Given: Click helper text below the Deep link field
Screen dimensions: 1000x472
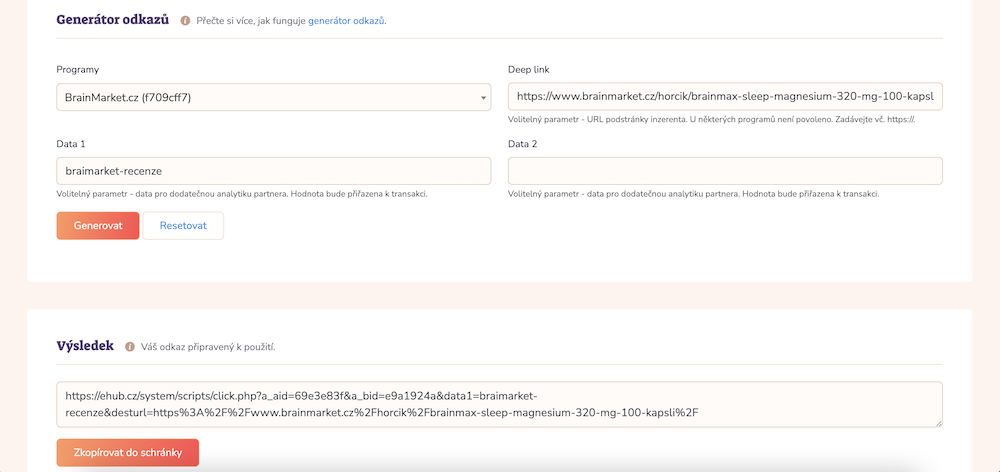Looking at the screenshot, I should coord(712,119).
